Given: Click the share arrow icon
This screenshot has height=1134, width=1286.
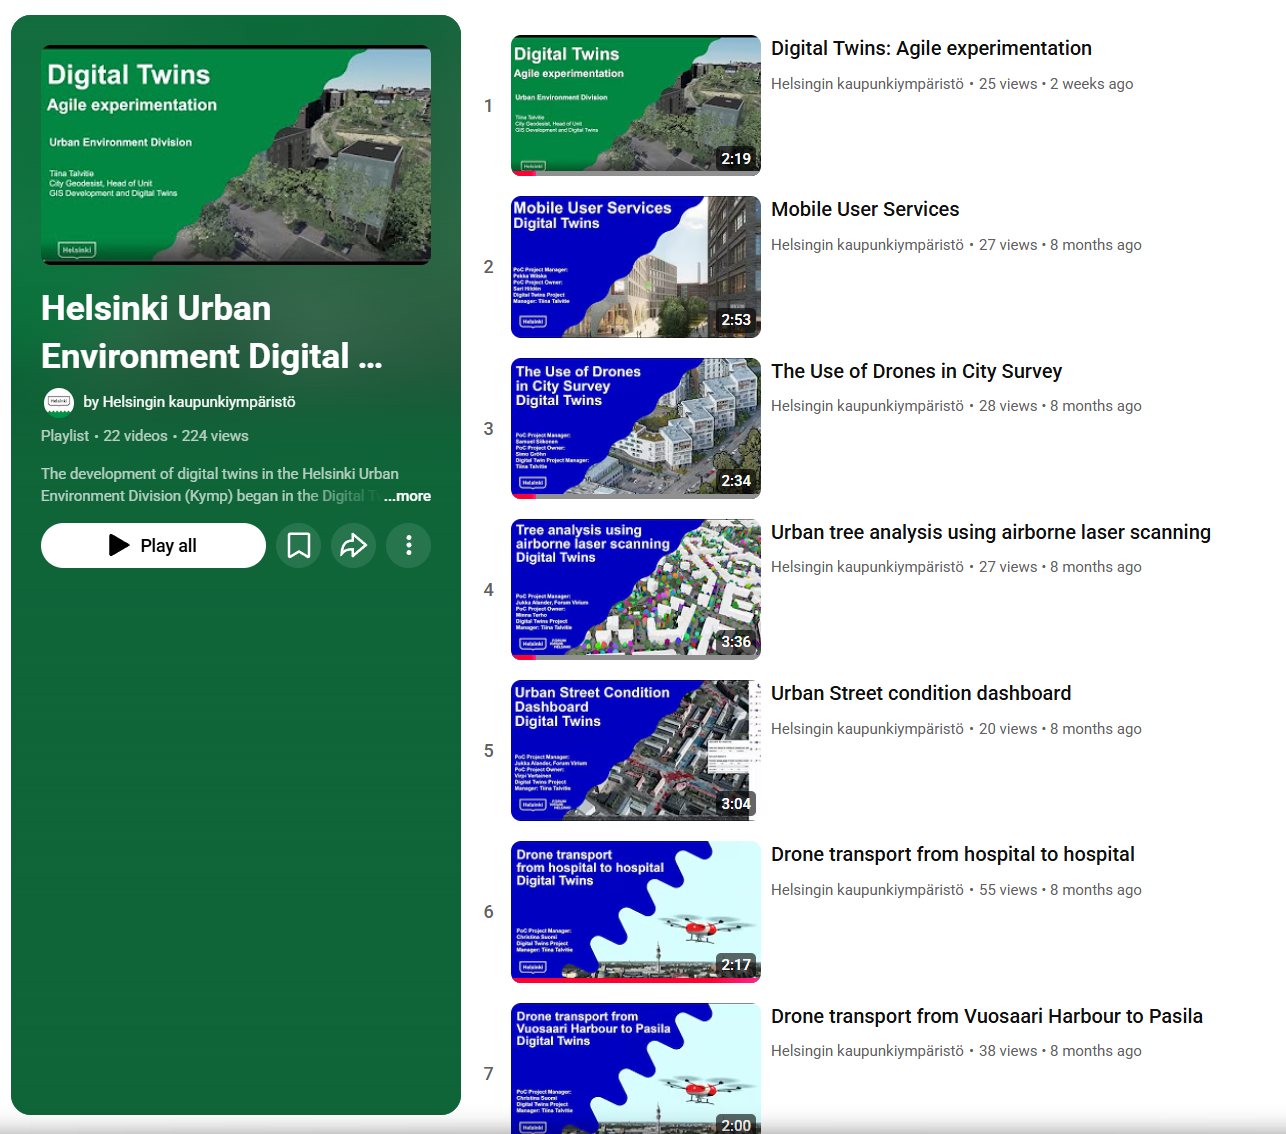Looking at the screenshot, I should (353, 545).
